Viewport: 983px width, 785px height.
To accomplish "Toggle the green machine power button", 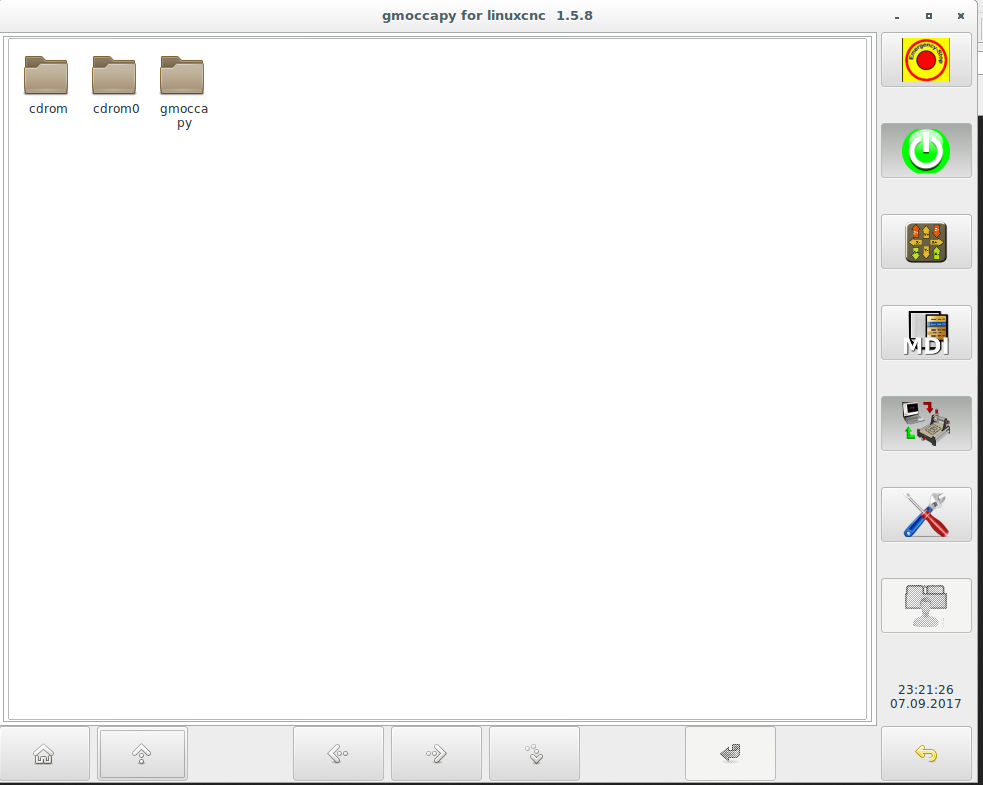I will click(x=926, y=150).
